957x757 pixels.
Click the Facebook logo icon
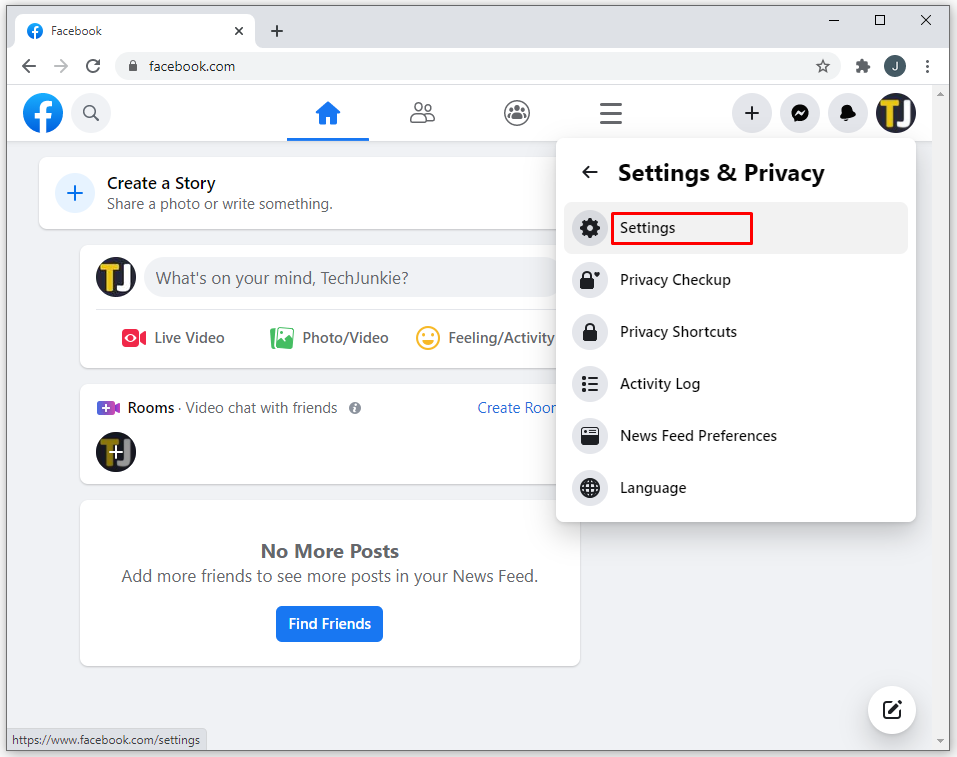point(43,113)
